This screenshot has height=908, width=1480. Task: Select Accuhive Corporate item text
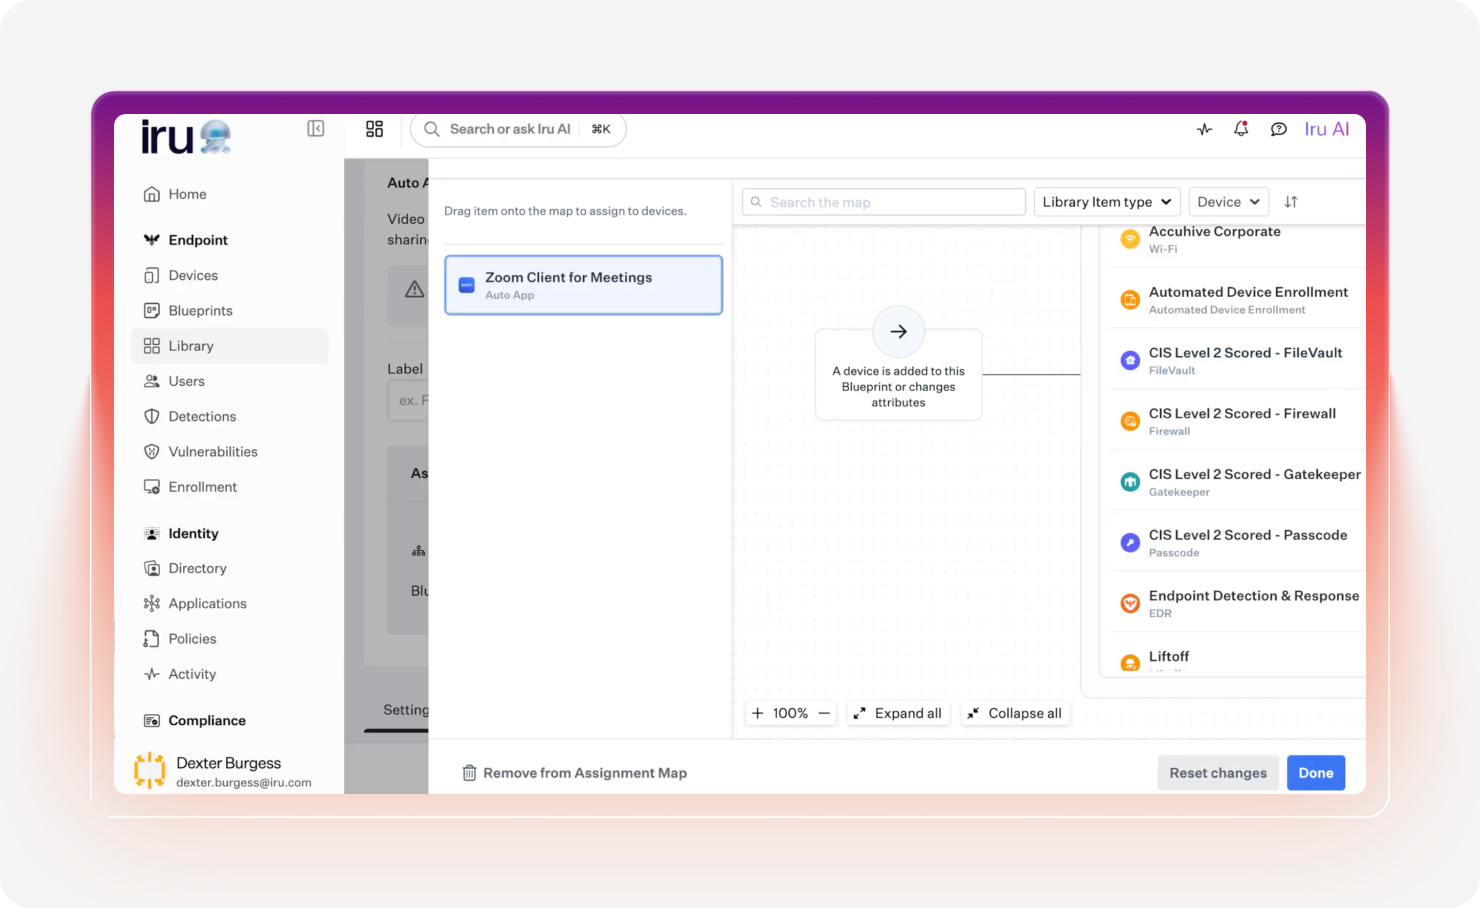point(1214,231)
